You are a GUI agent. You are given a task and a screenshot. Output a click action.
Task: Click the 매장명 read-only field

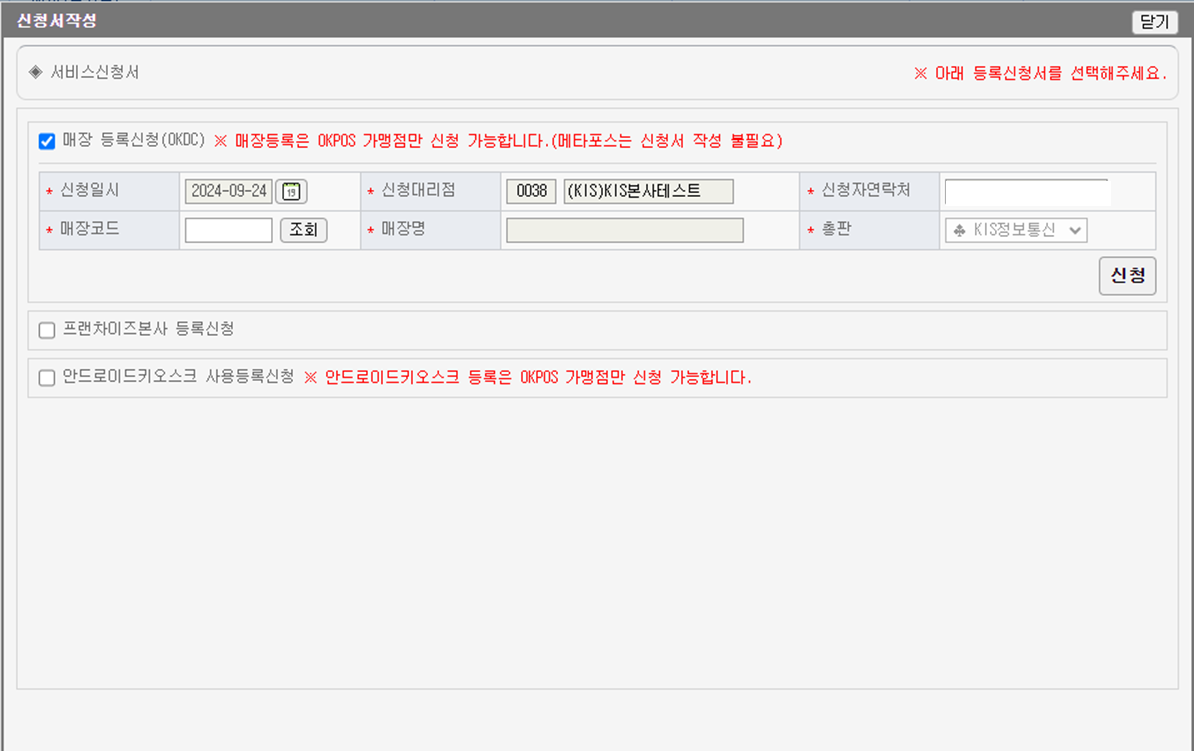tap(625, 231)
